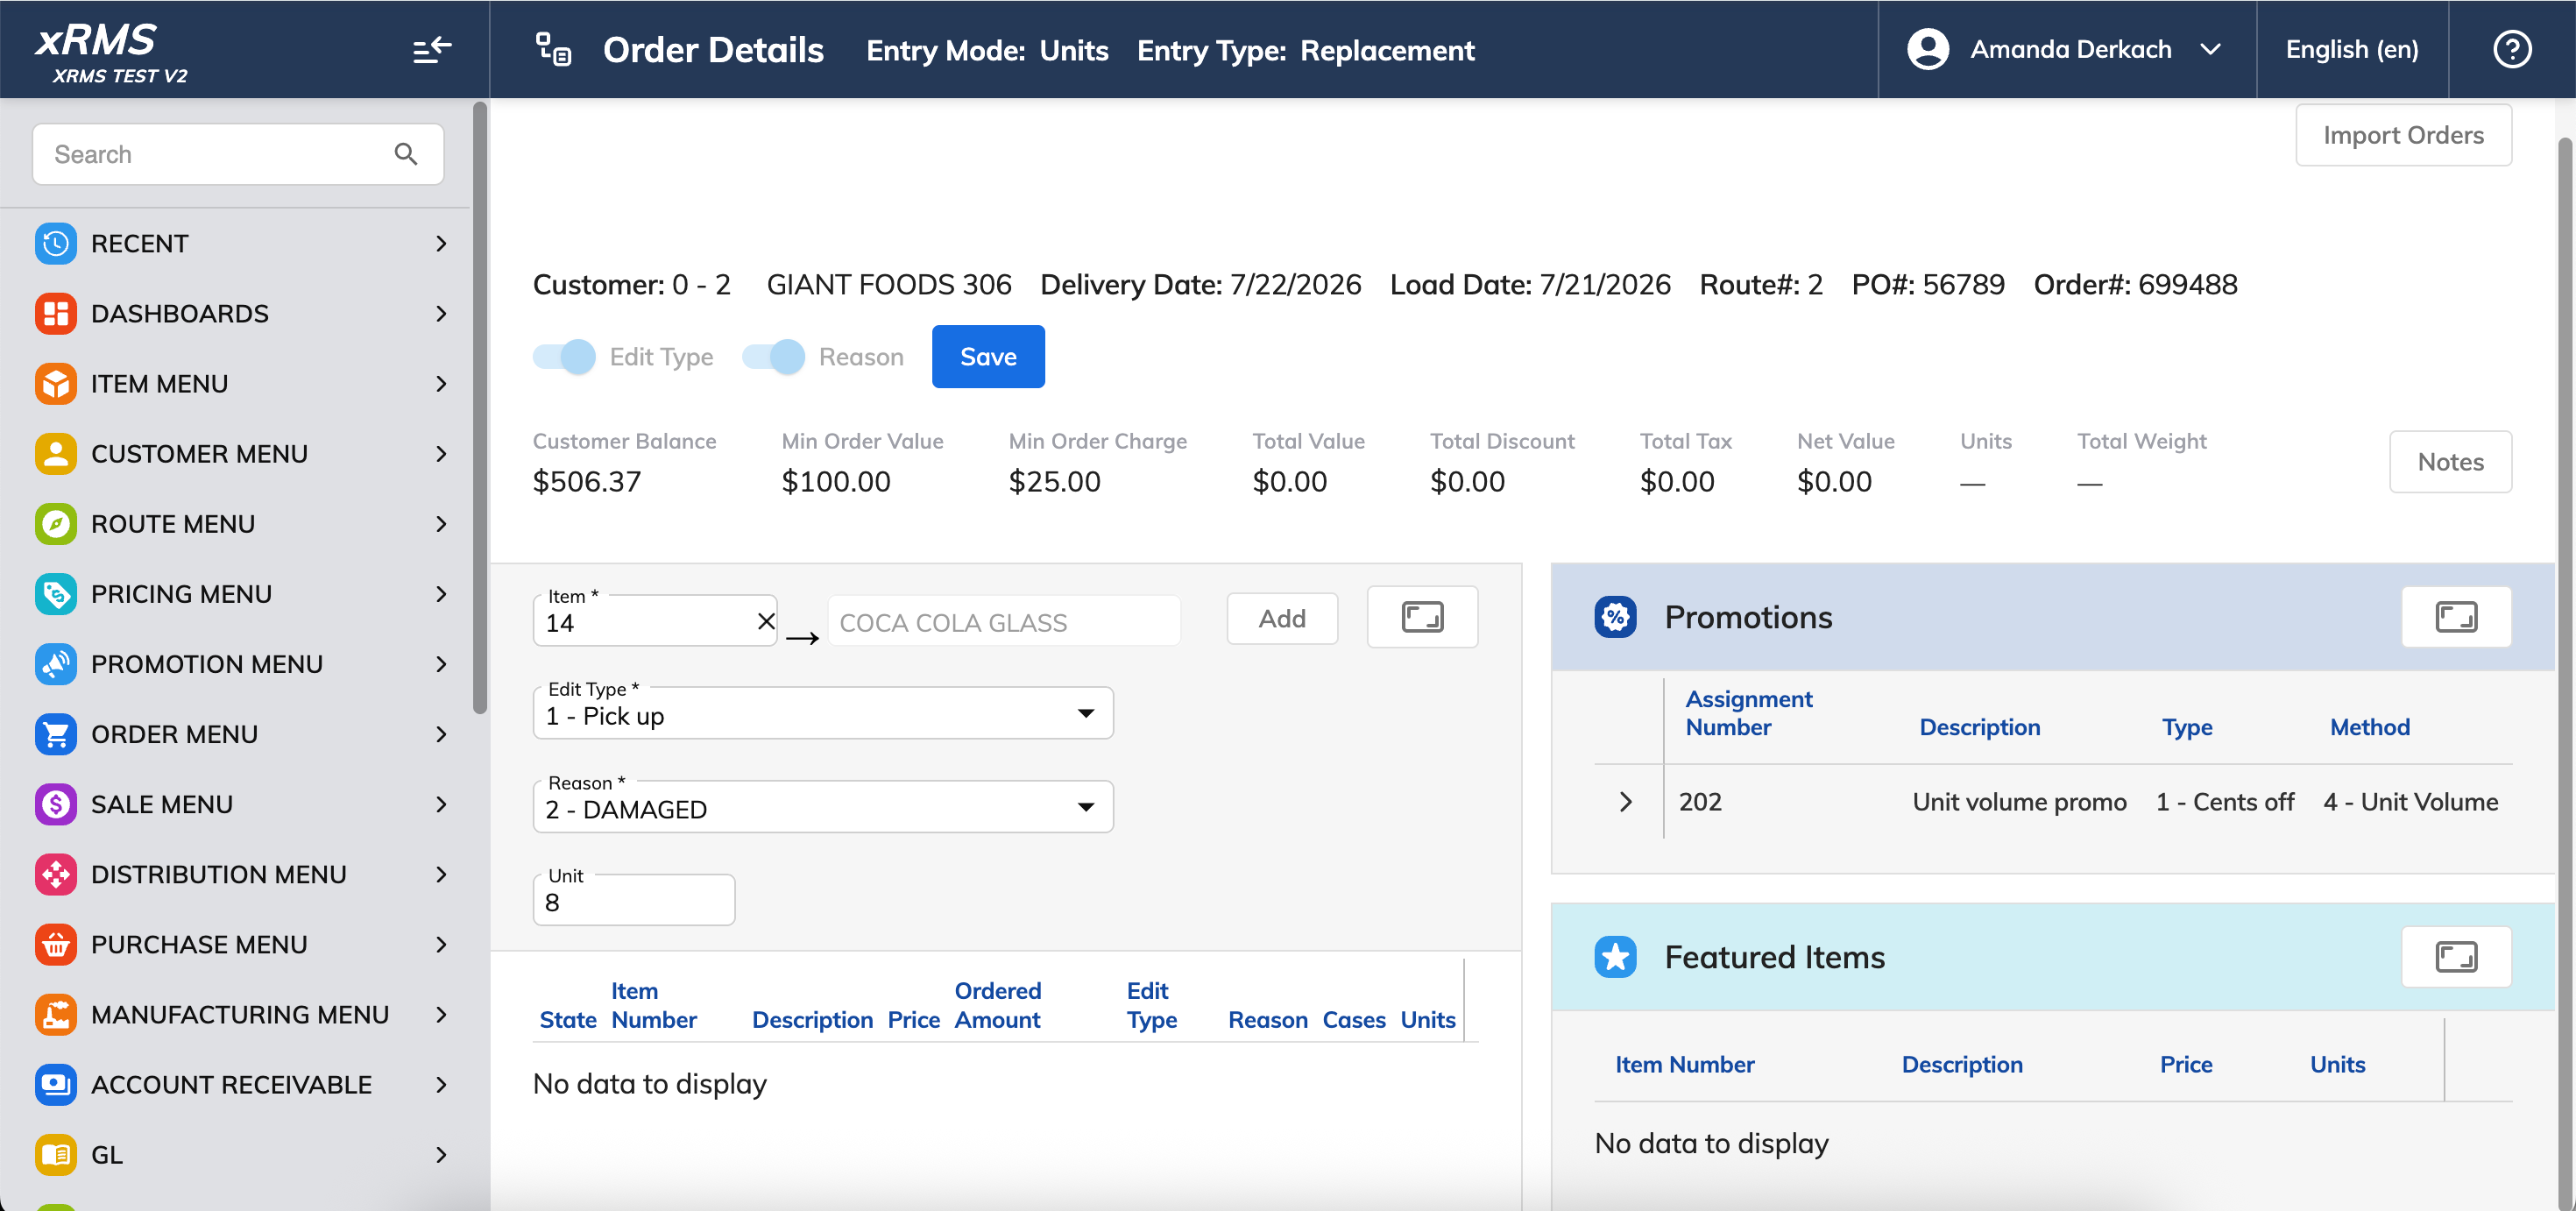Sort promotions by Assignment Number
The height and width of the screenshot is (1211, 2576).
tap(1748, 712)
